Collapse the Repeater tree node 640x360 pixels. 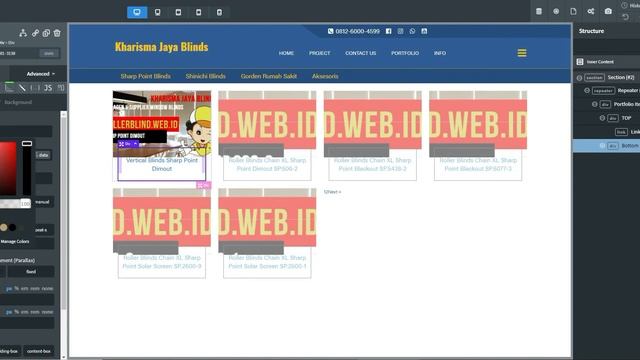tap(587, 91)
